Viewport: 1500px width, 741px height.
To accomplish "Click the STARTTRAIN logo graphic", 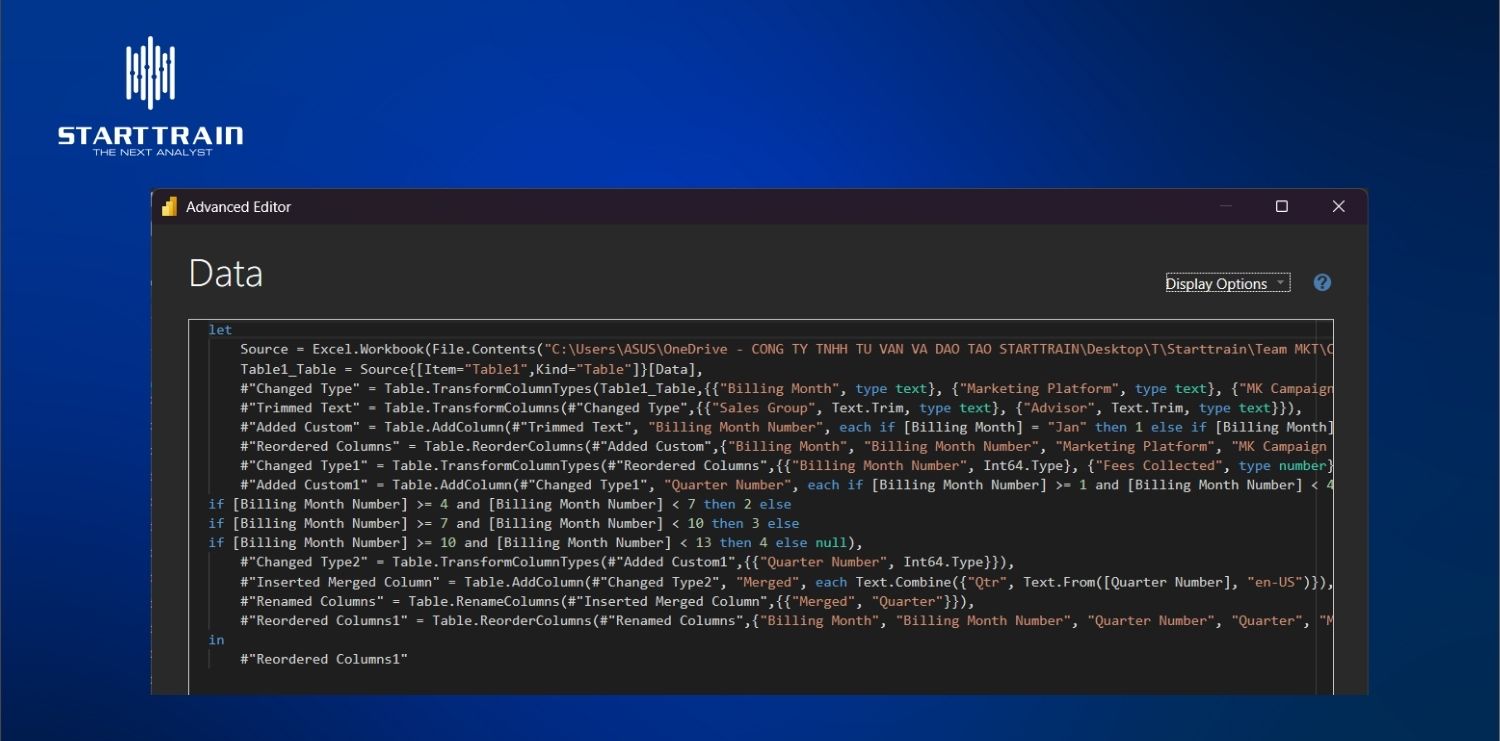I will click(x=148, y=70).
